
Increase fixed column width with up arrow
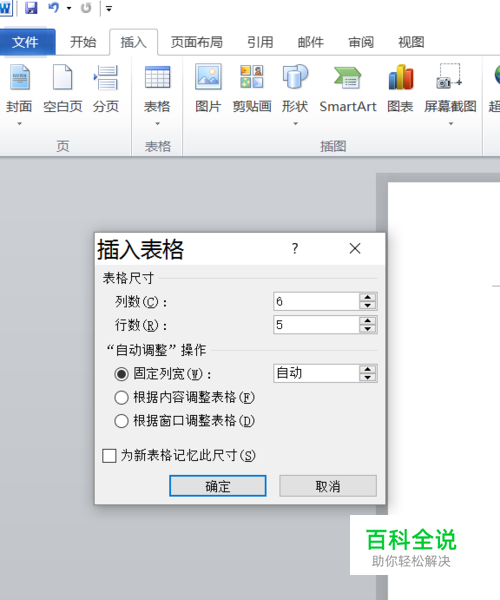click(368, 369)
